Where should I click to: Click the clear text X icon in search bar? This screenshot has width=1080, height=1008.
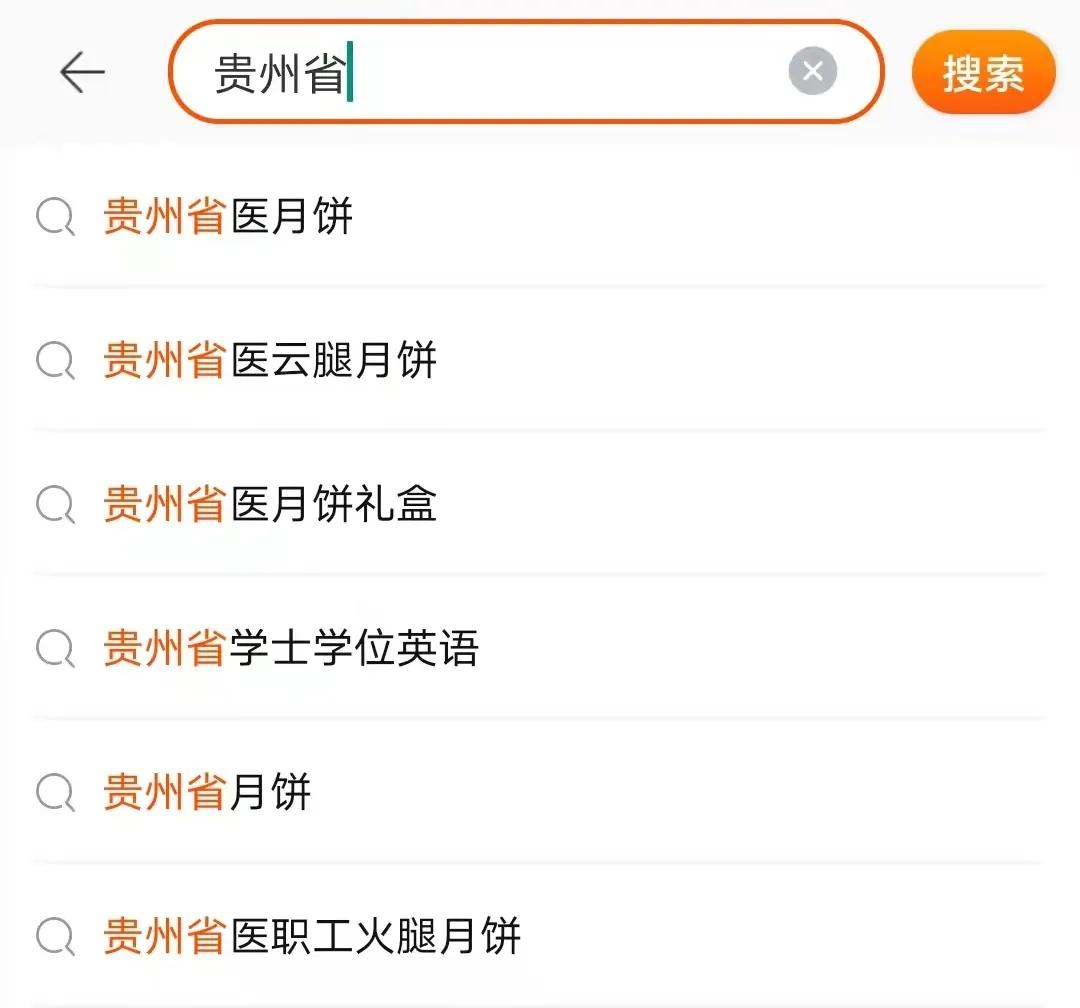[x=813, y=70]
